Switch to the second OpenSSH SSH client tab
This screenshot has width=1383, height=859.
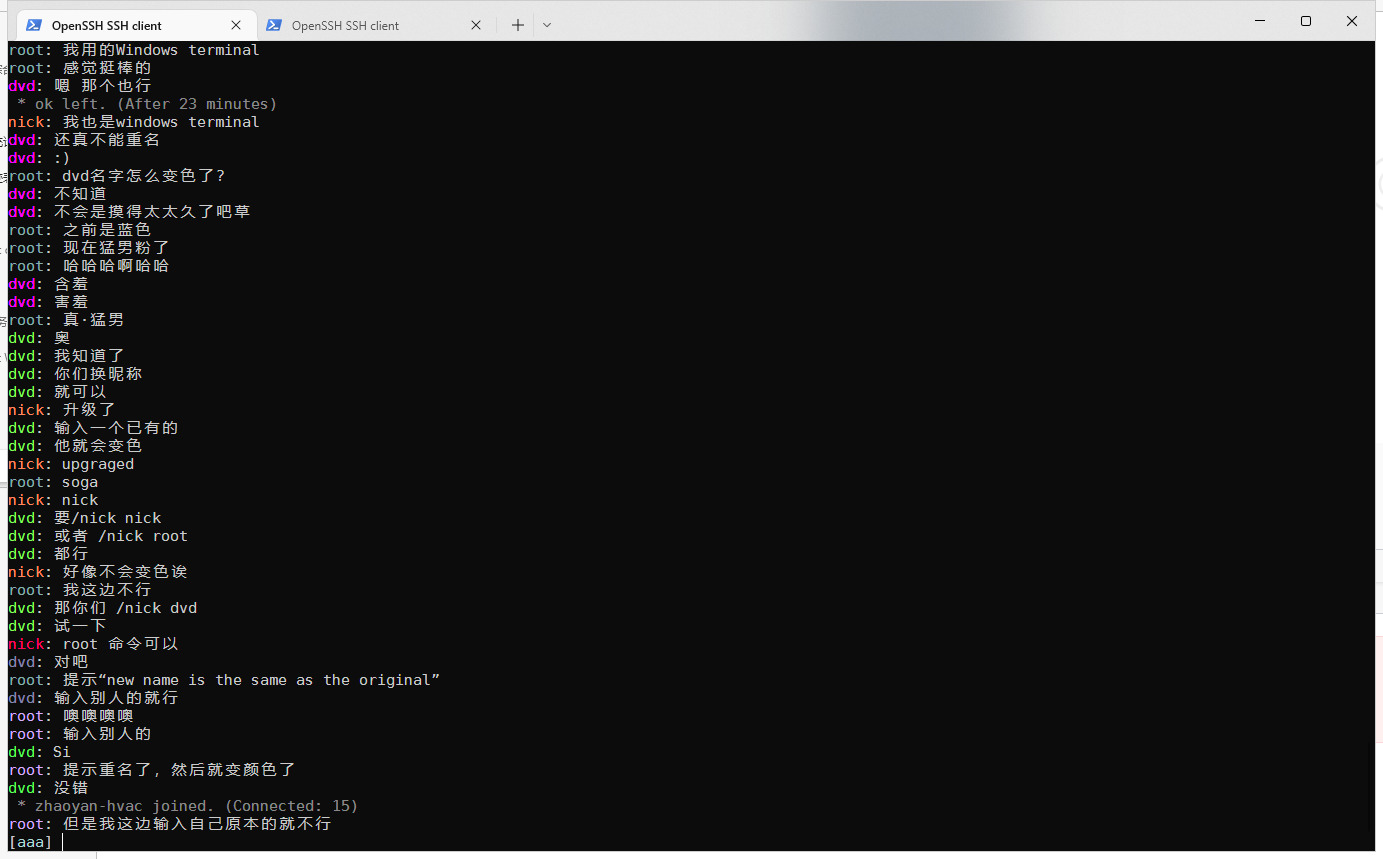coord(345,25)
